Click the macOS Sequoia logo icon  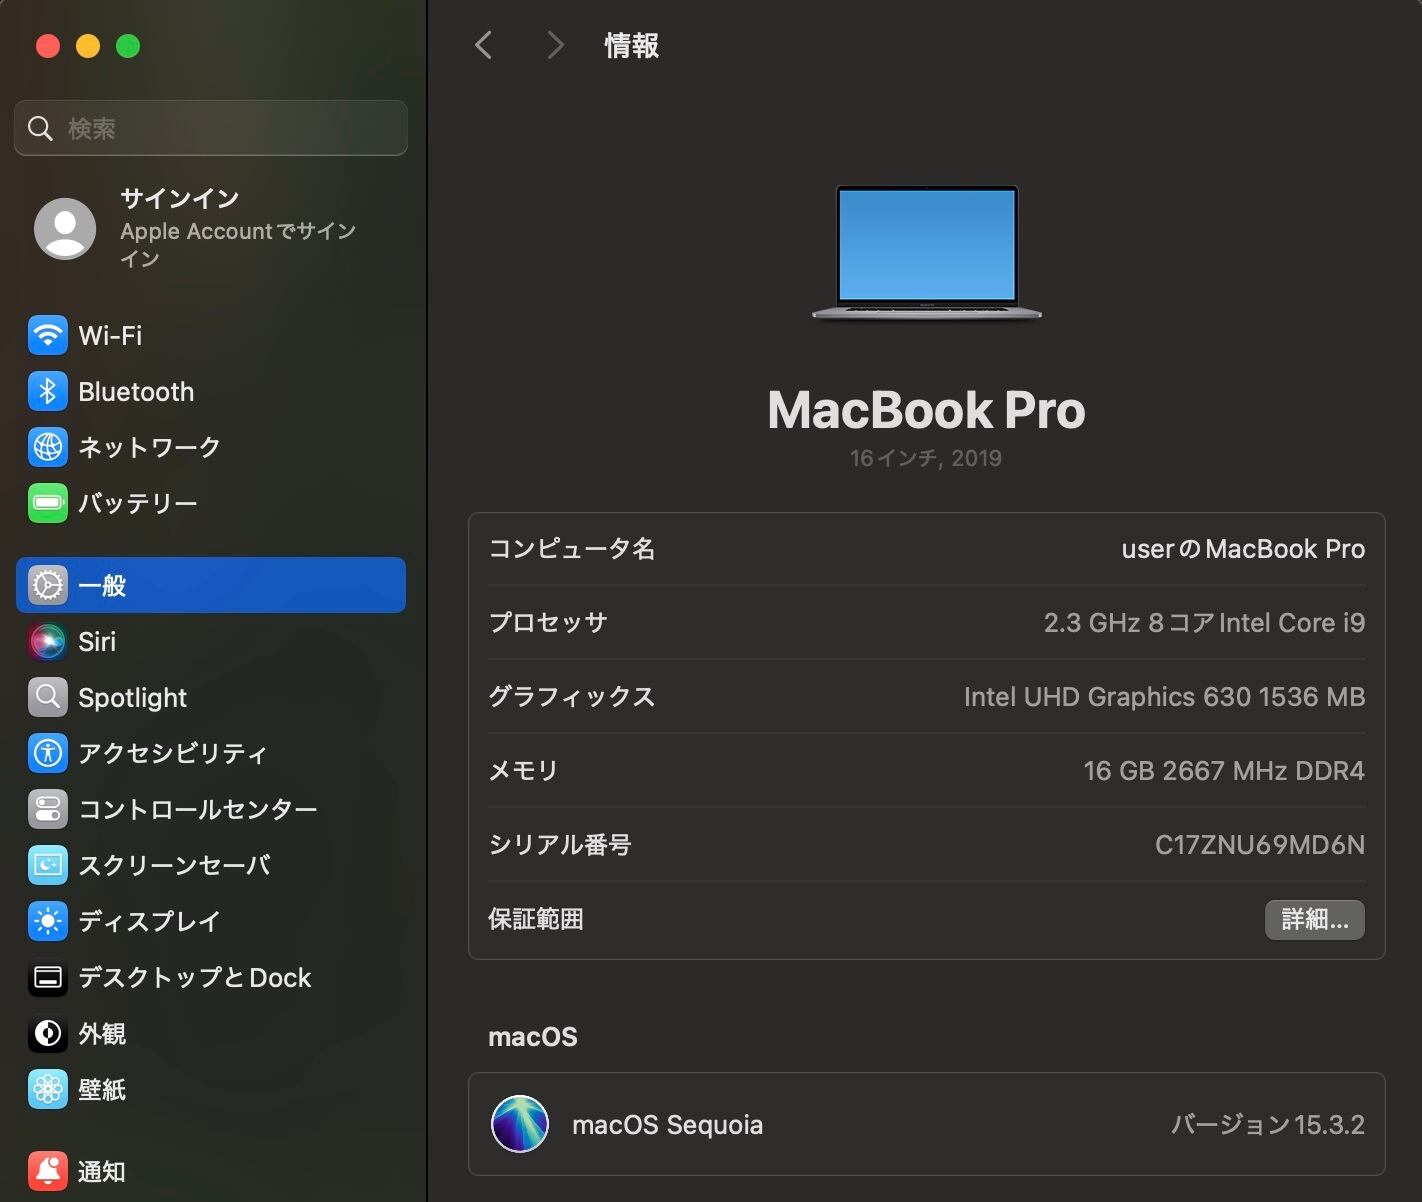tap(520, 1124)
